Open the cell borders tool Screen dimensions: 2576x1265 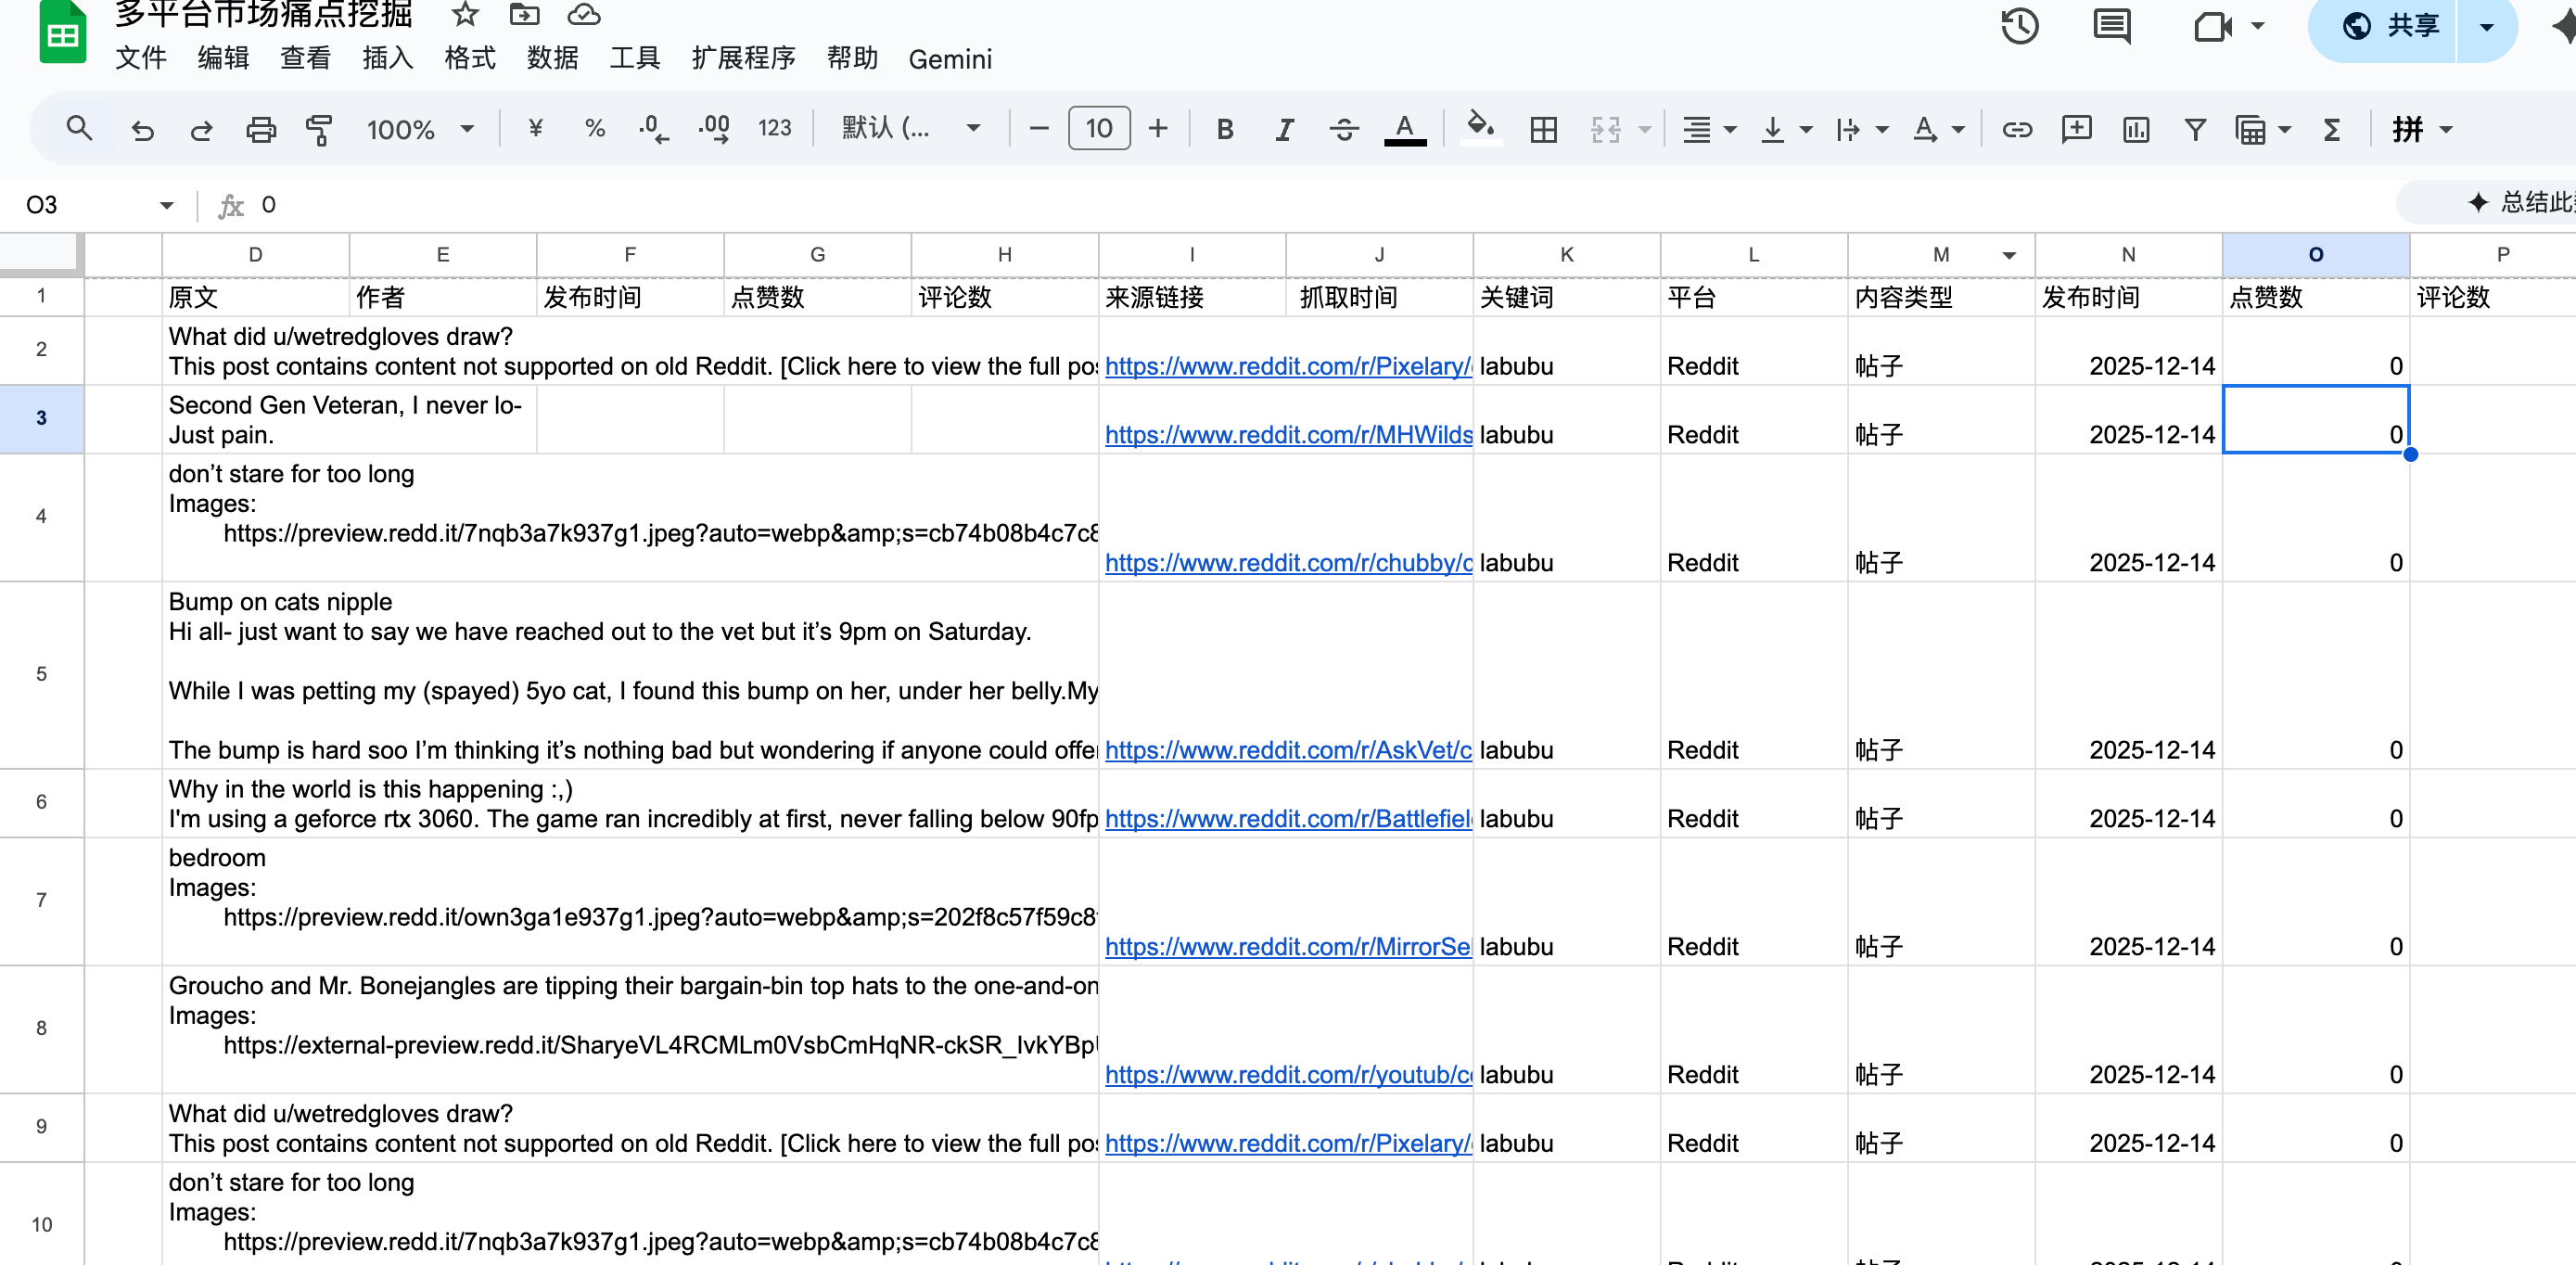(x=1543, y=129)
